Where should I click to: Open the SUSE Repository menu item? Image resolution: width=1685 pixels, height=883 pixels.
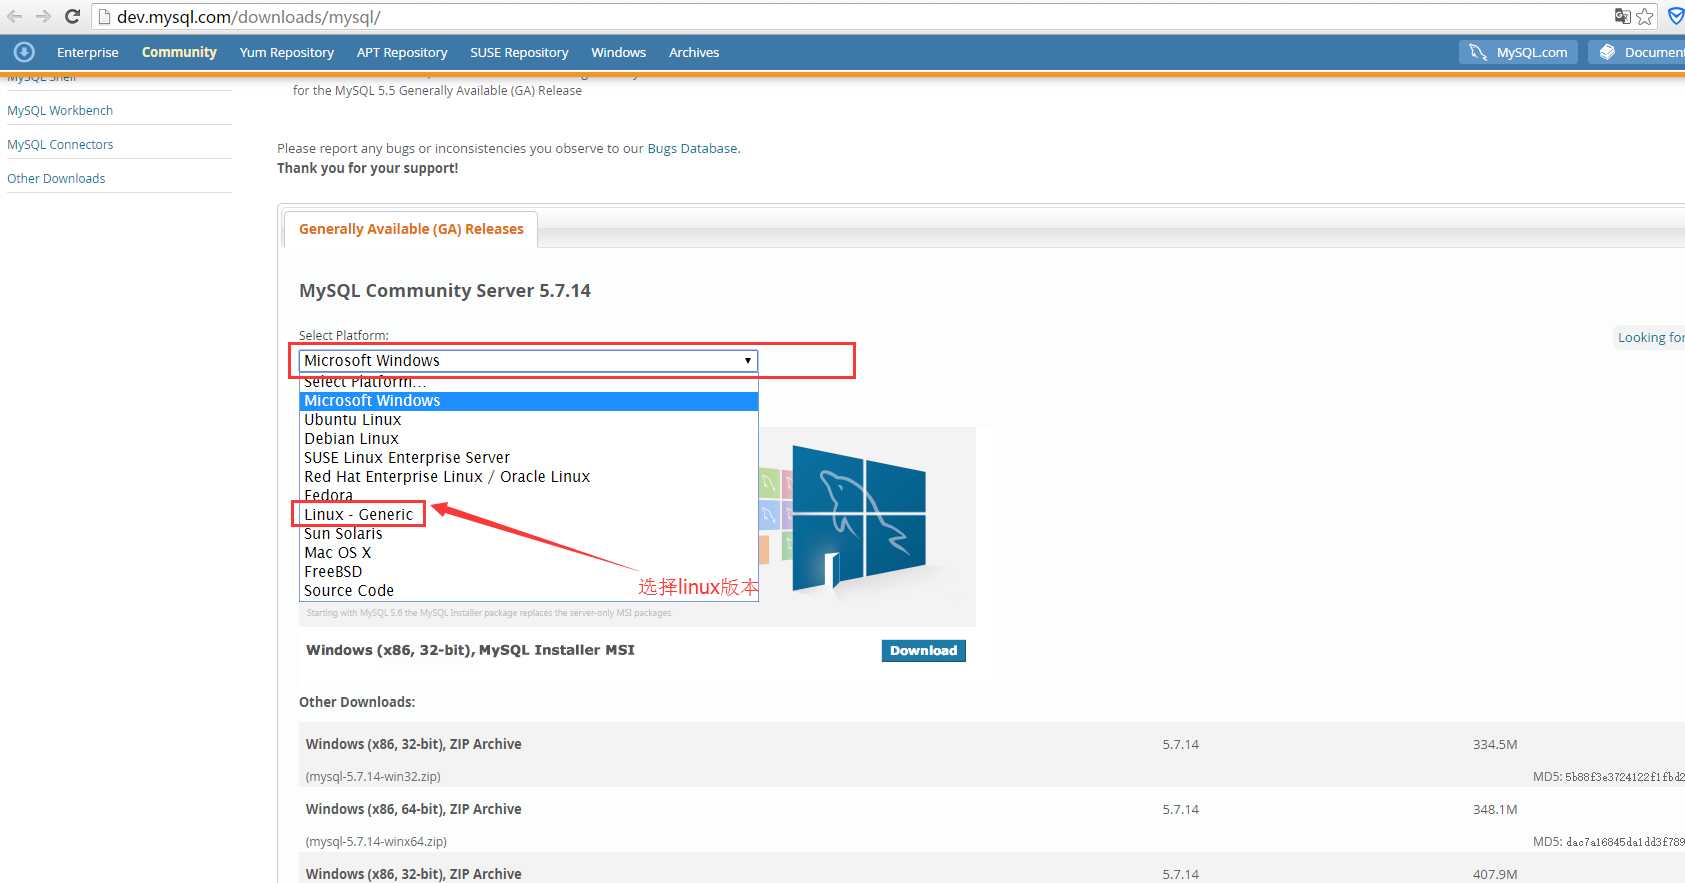pyautogui.click(x=519, y=52)
